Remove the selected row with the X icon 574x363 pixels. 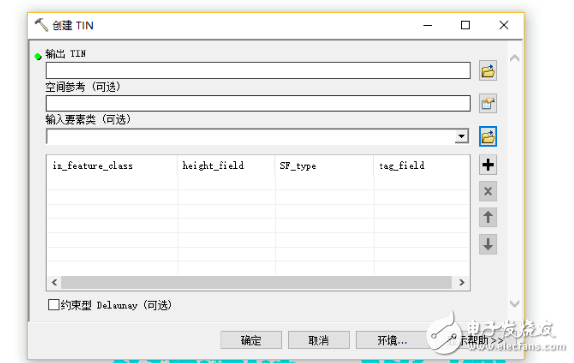click(x=488, y=191)
